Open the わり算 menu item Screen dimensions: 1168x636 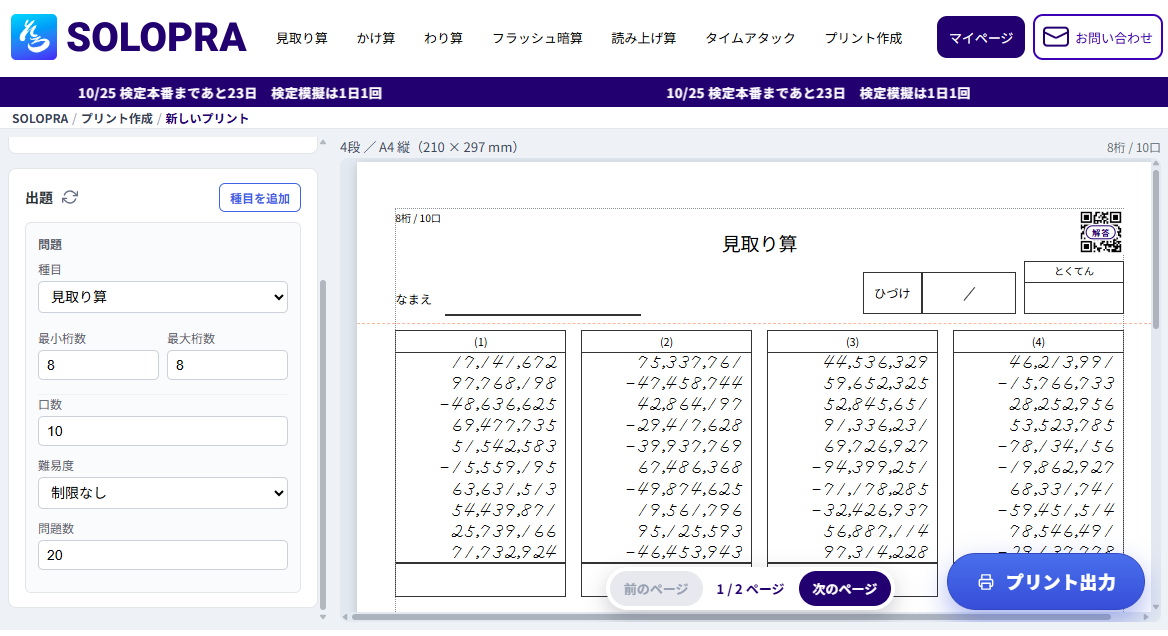pos(443,38)
